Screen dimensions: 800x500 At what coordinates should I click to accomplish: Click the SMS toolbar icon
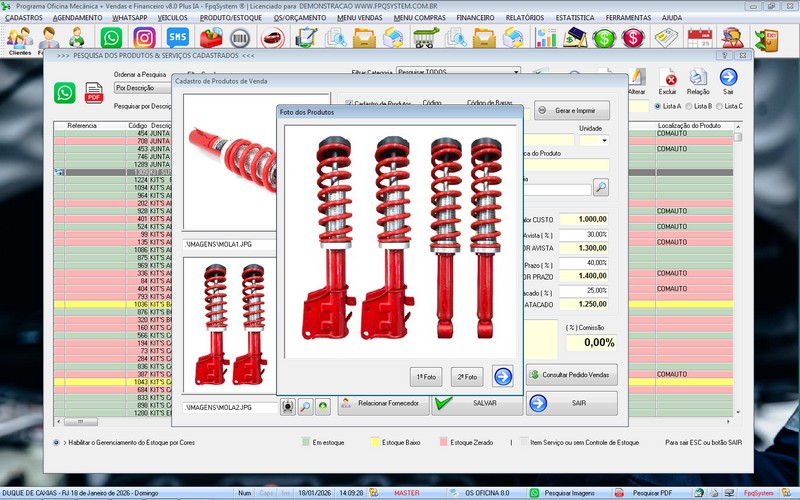click(177, 38)
